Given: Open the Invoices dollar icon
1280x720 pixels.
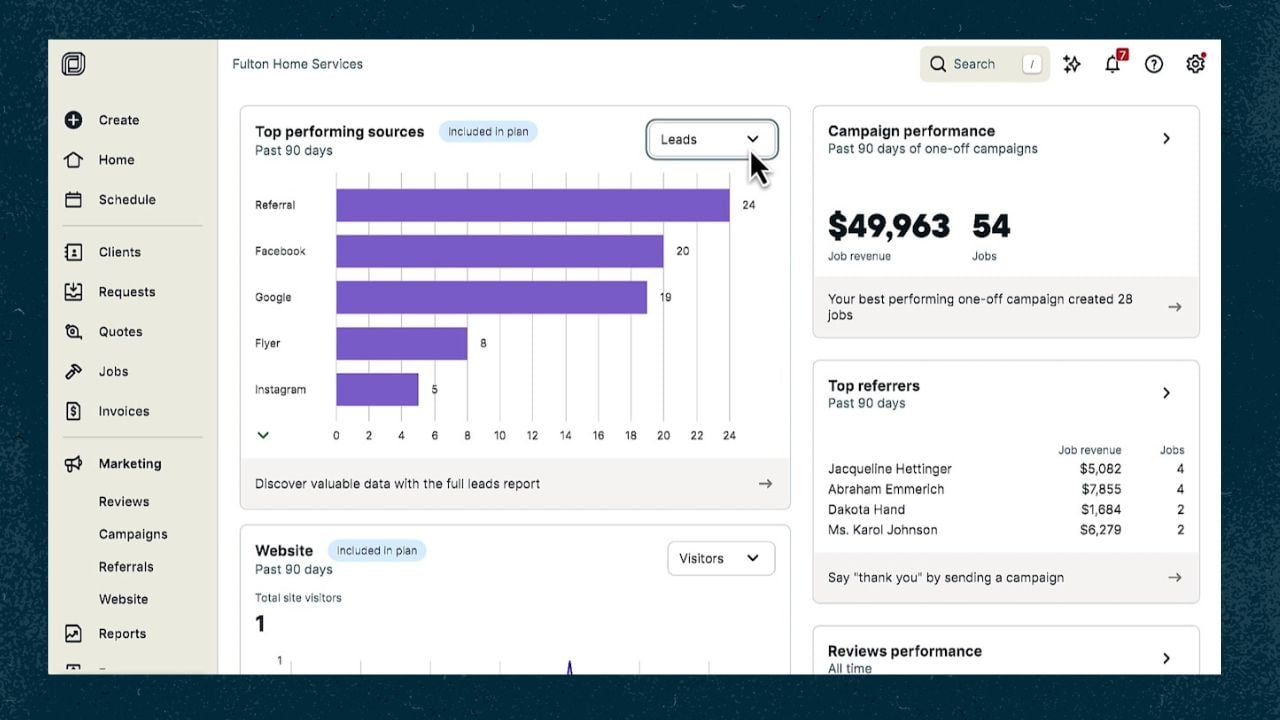Looking at the screenshot, I should coord(73,411).
